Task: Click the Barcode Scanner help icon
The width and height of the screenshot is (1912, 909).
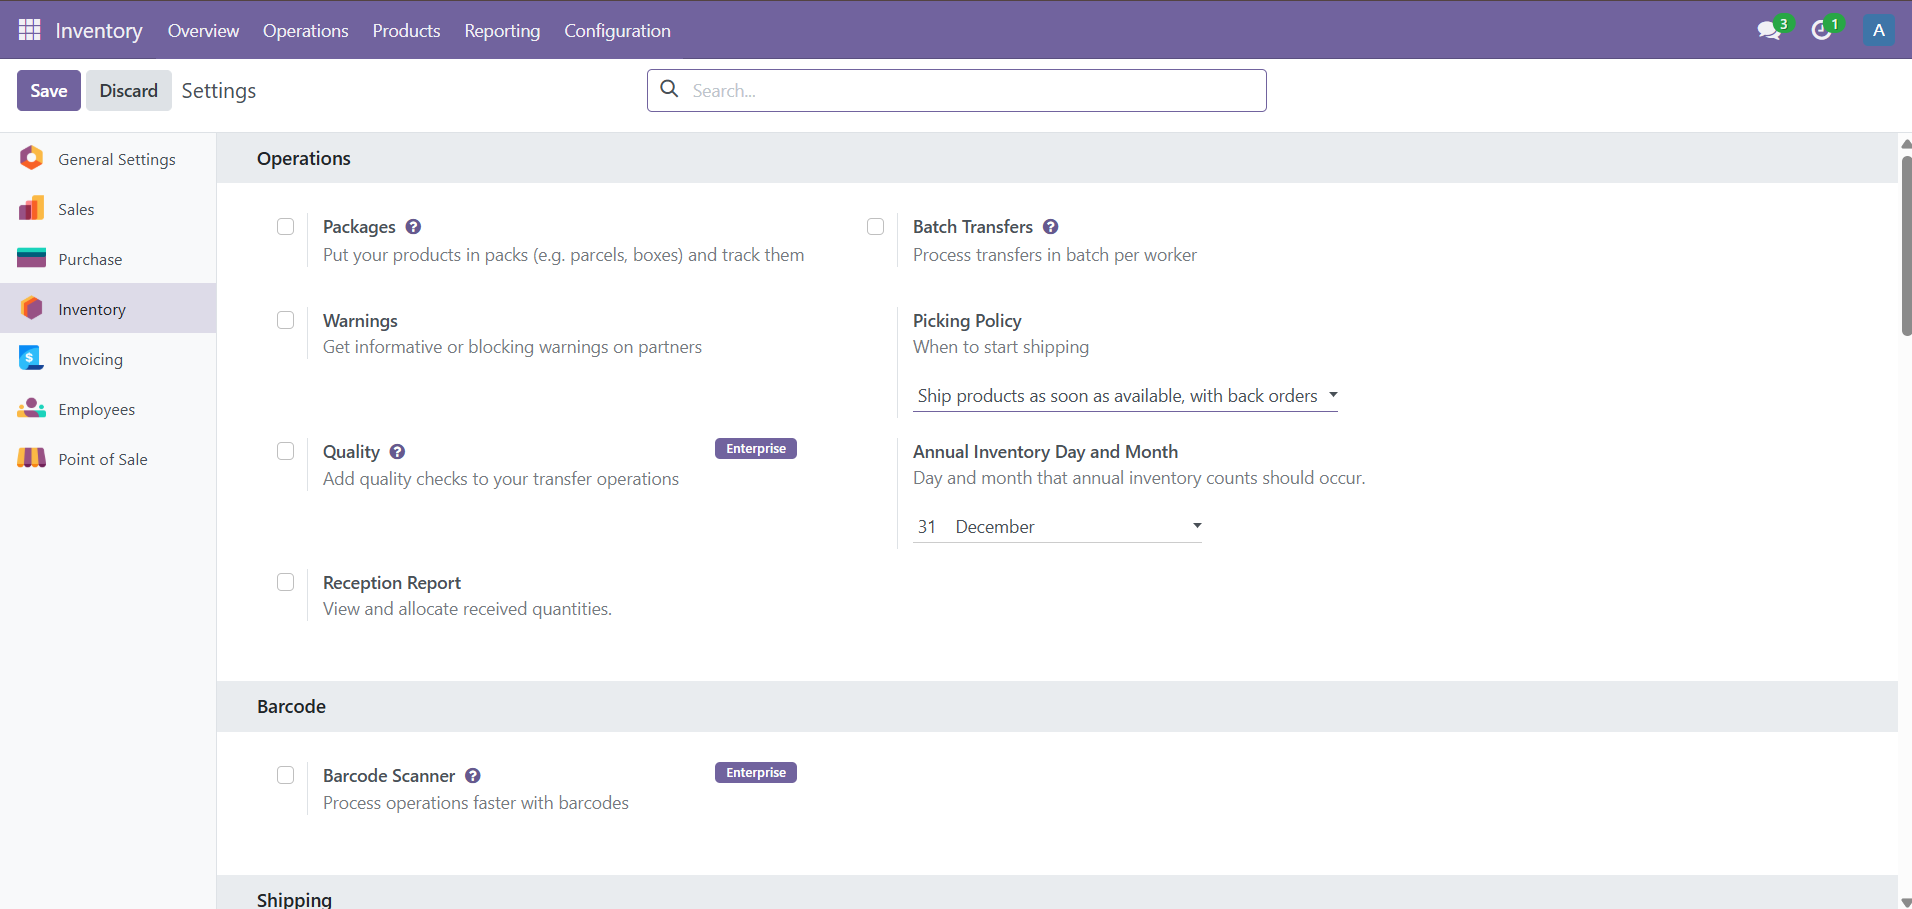Action: pyautogui.click(x=473, y=776)
